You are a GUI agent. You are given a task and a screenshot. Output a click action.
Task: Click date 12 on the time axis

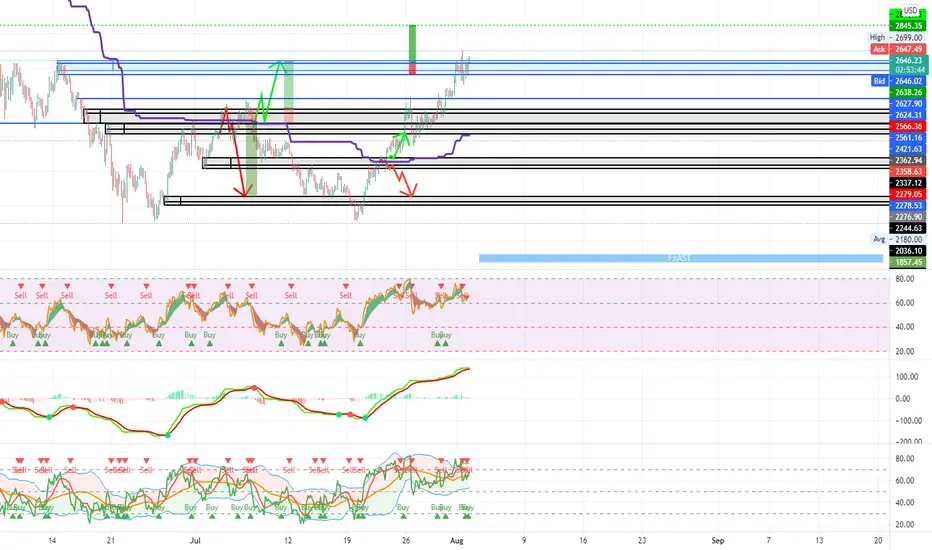(x=288, y=540)
